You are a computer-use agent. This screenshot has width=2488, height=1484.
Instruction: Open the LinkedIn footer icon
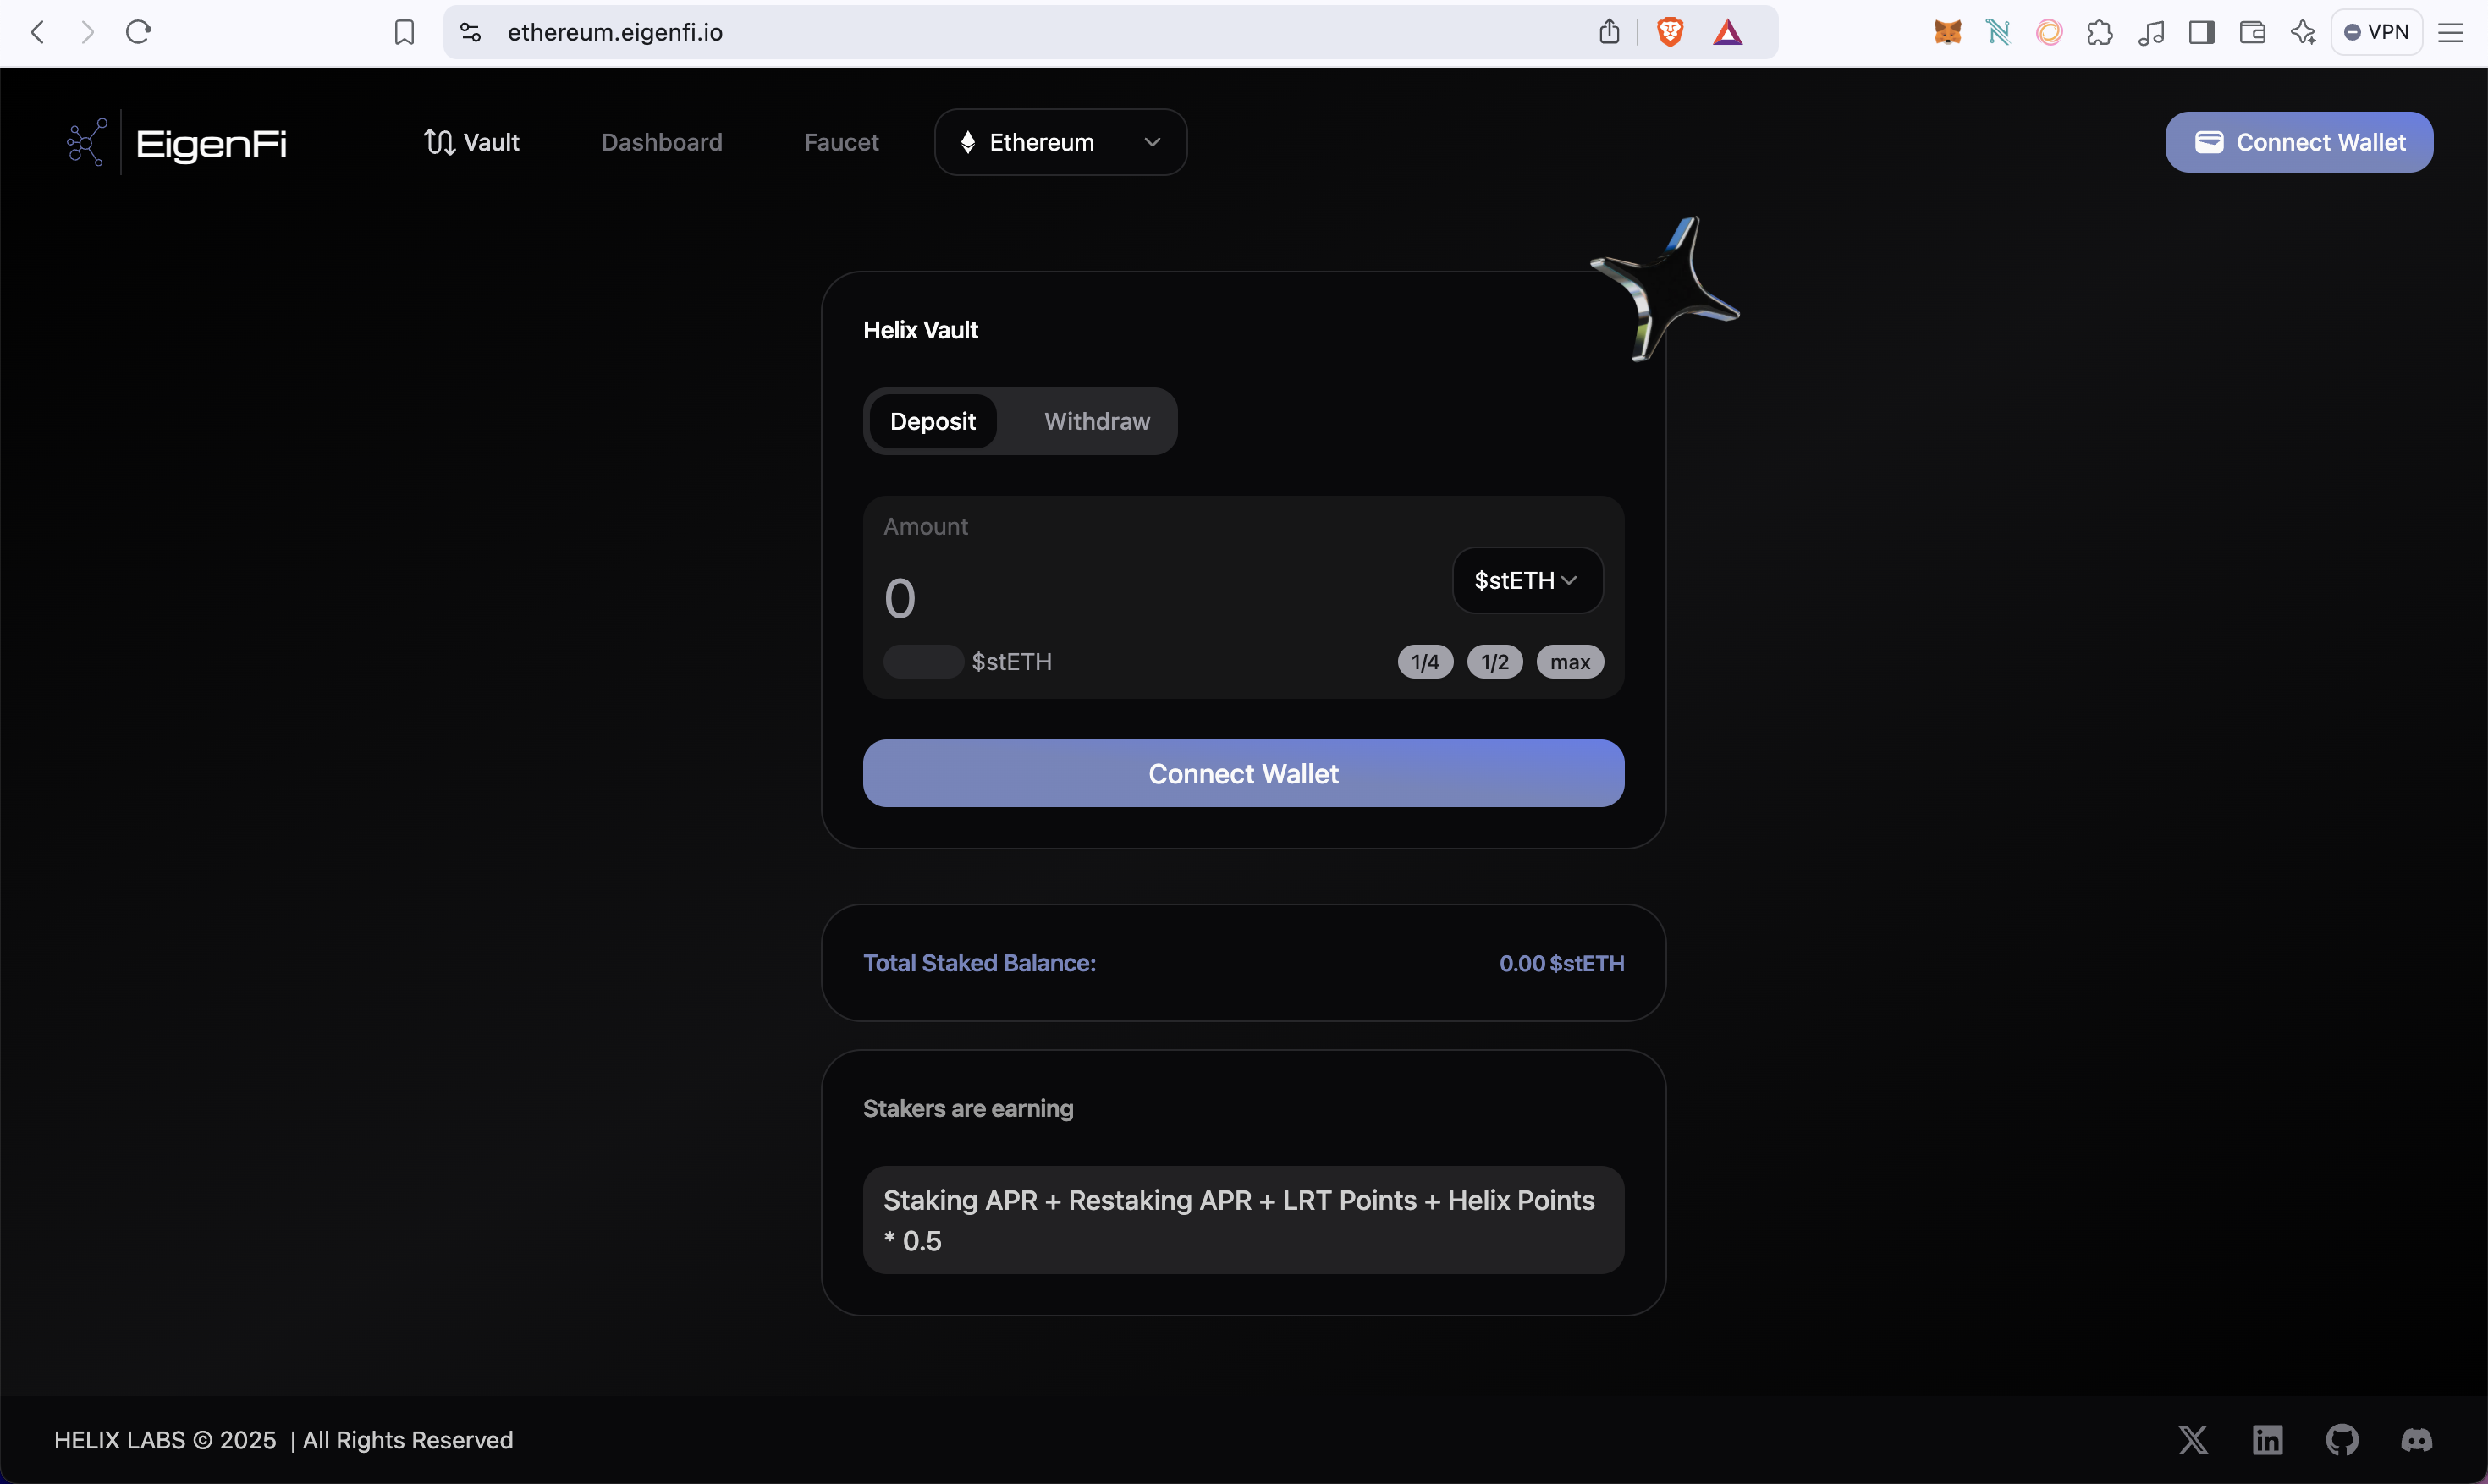(2267, 1440)
